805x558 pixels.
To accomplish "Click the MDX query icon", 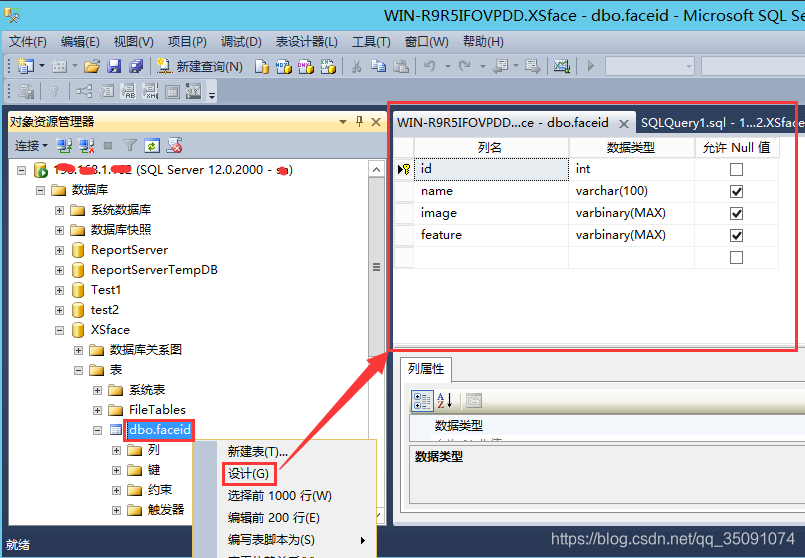I will click(x=284, y=67).
